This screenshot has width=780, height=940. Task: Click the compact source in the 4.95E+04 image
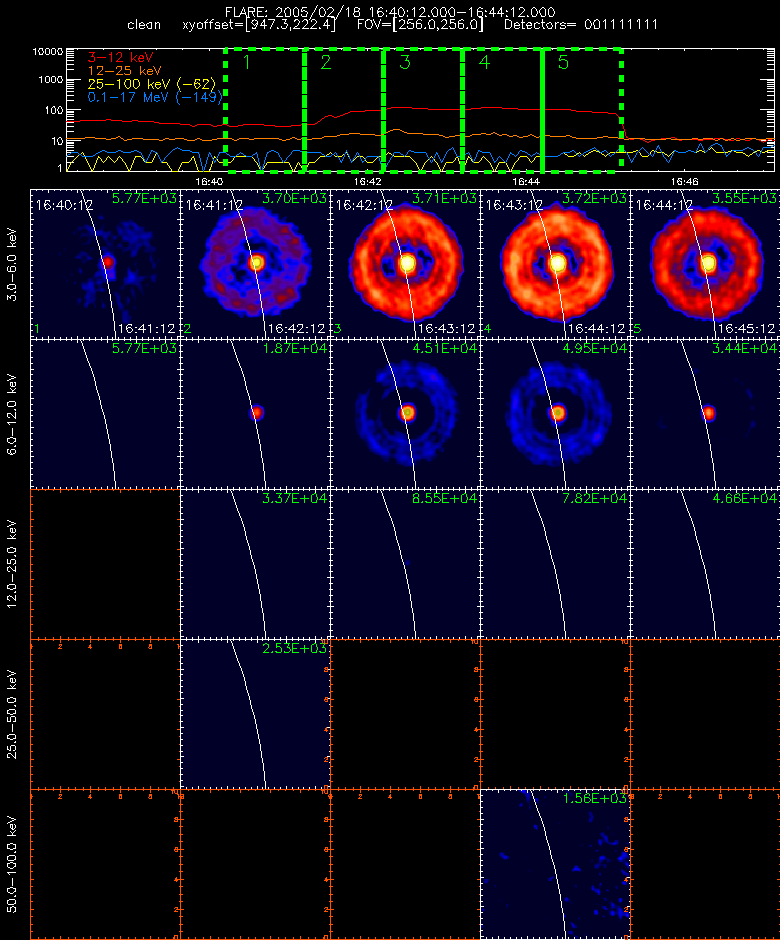point(558,413)
